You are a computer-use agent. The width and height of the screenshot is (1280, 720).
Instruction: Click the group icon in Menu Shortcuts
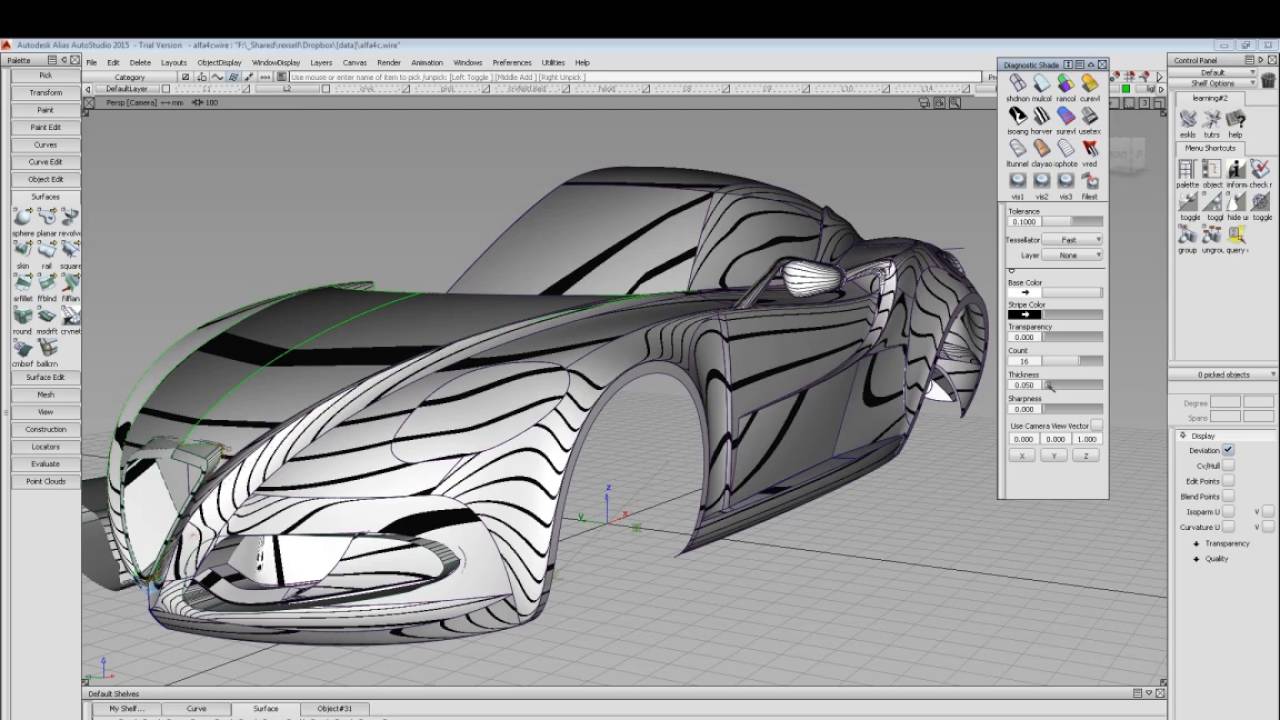click(1187, 235)
